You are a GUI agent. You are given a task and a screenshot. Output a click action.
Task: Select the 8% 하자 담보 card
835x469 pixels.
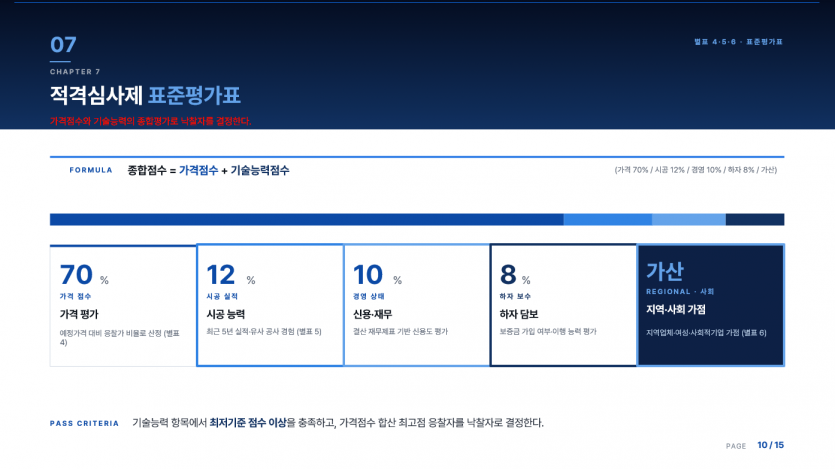(563, 306)
